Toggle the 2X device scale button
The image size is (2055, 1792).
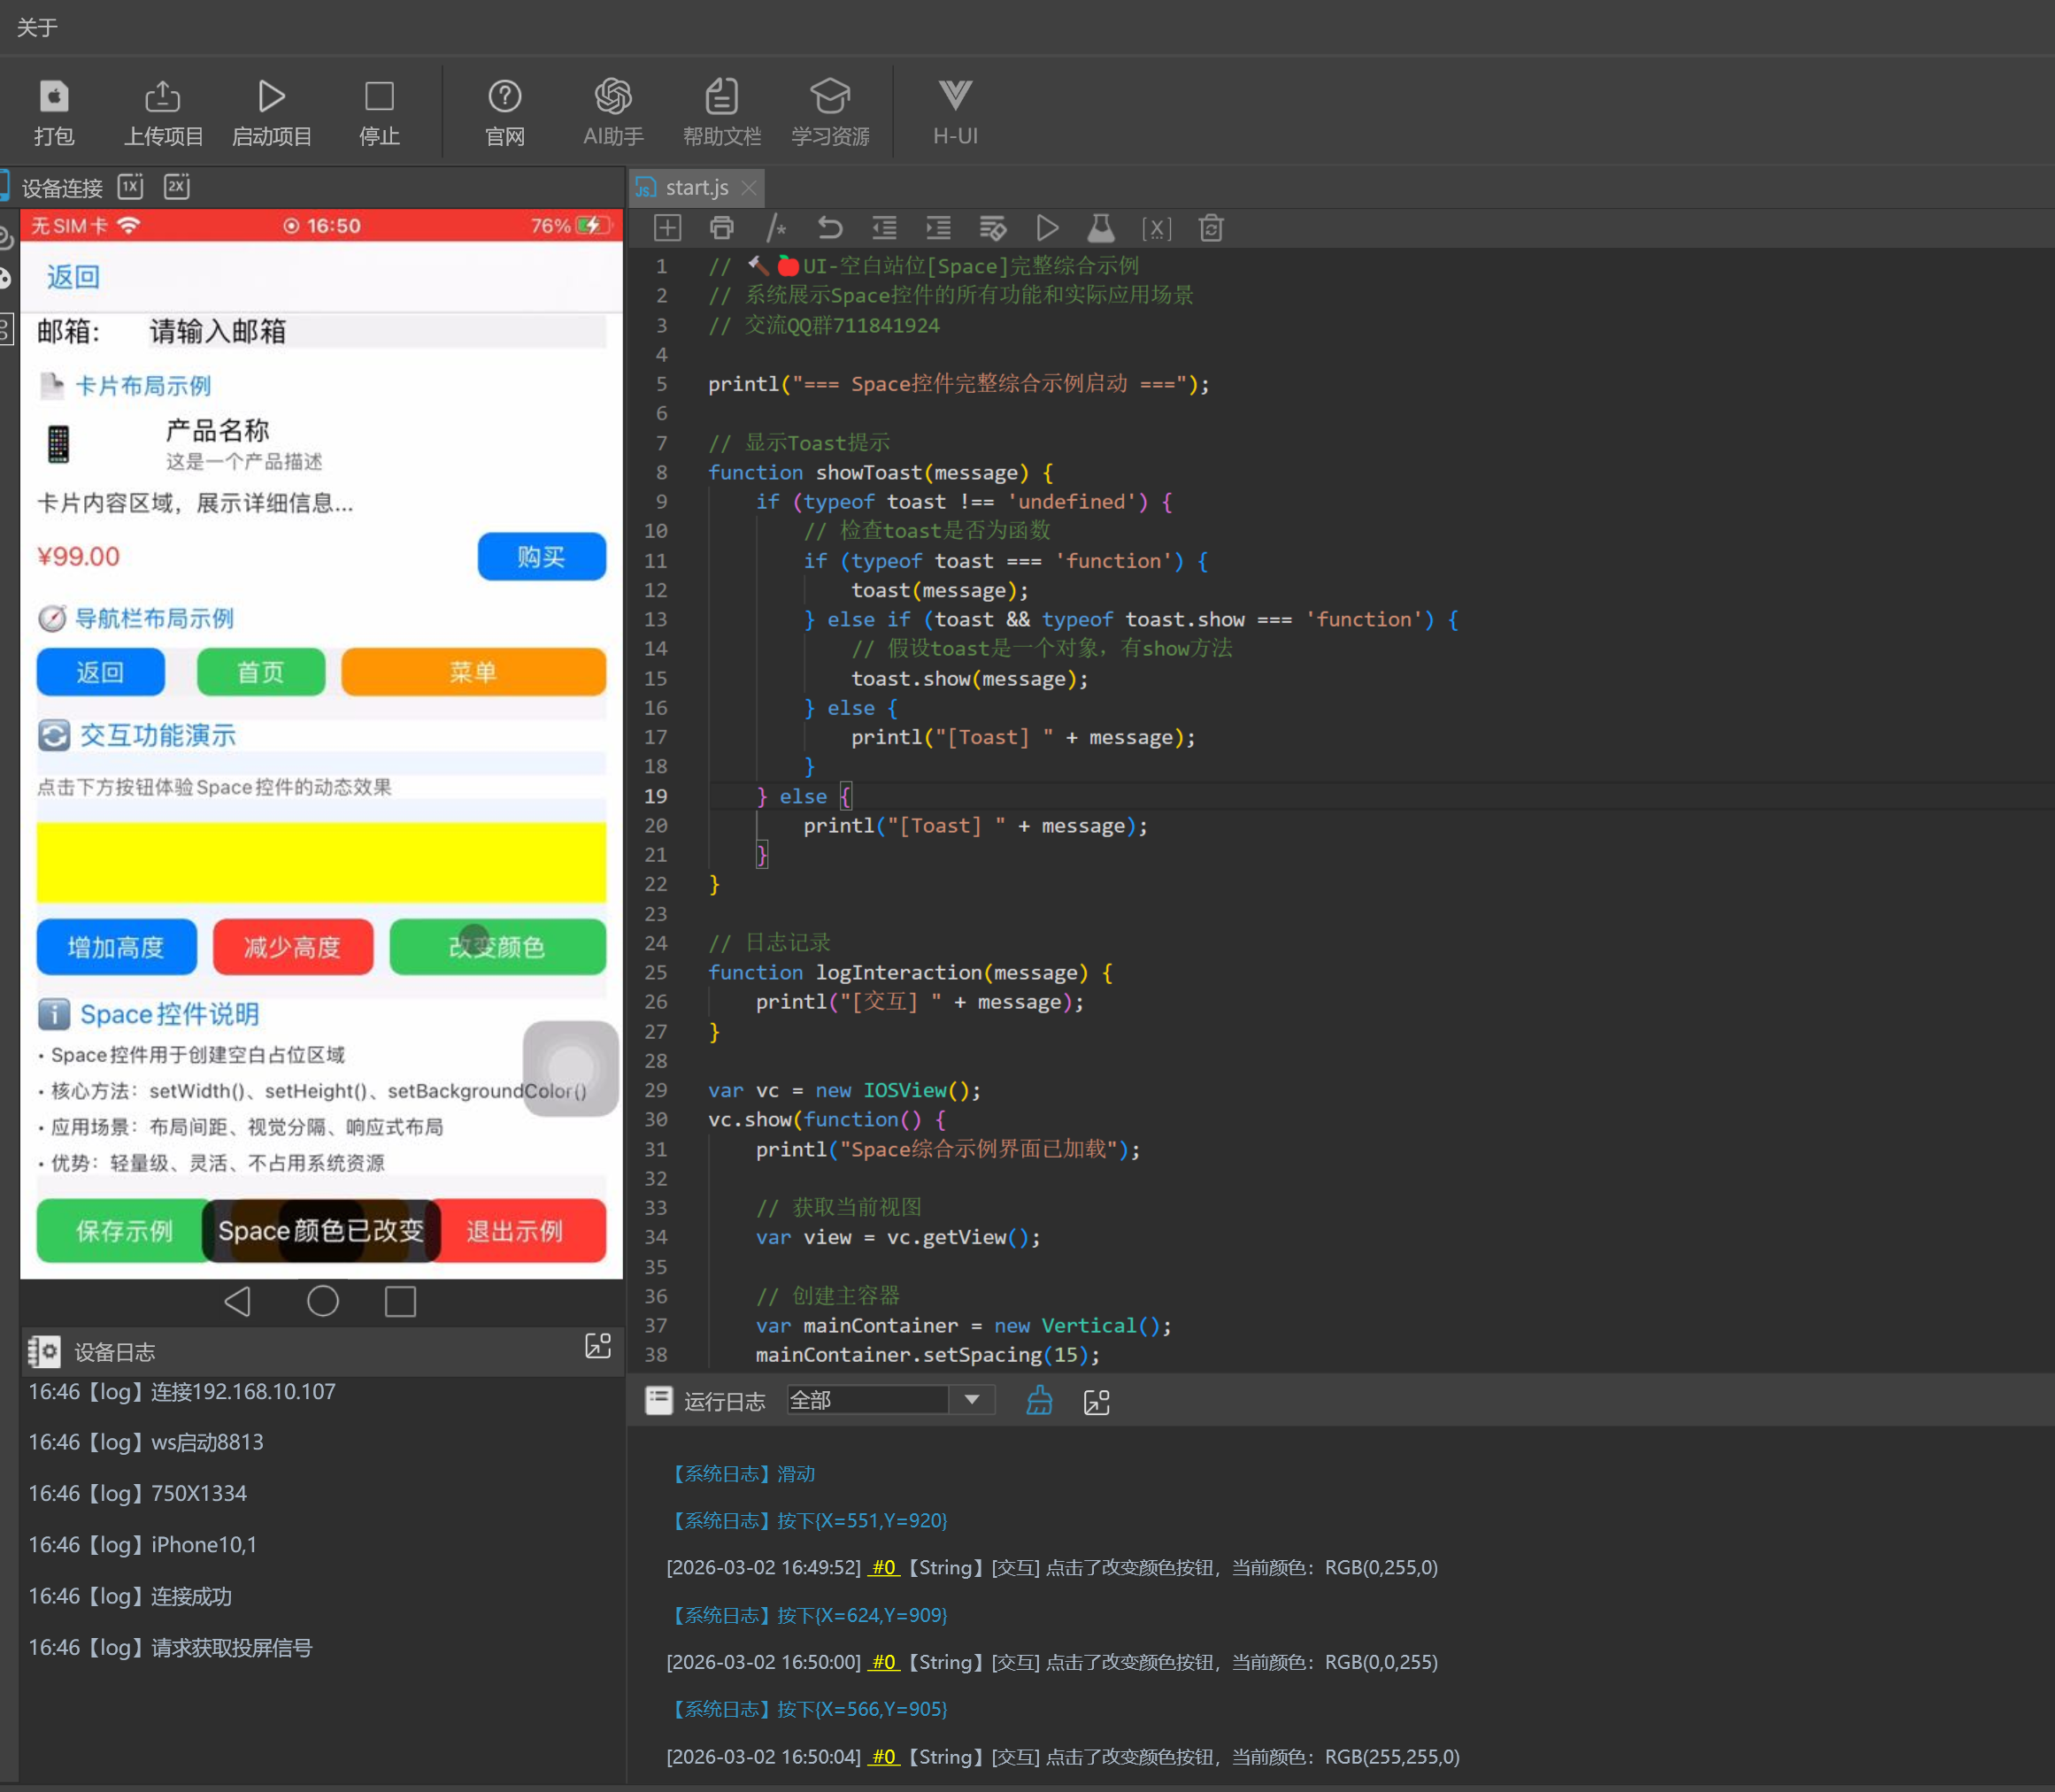177,187
